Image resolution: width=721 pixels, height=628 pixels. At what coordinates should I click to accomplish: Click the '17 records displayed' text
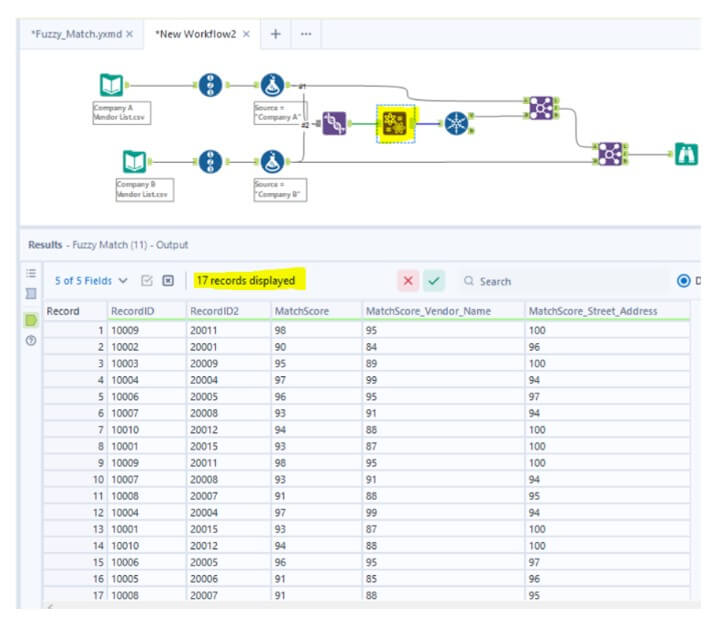click(x=246, y=280)
